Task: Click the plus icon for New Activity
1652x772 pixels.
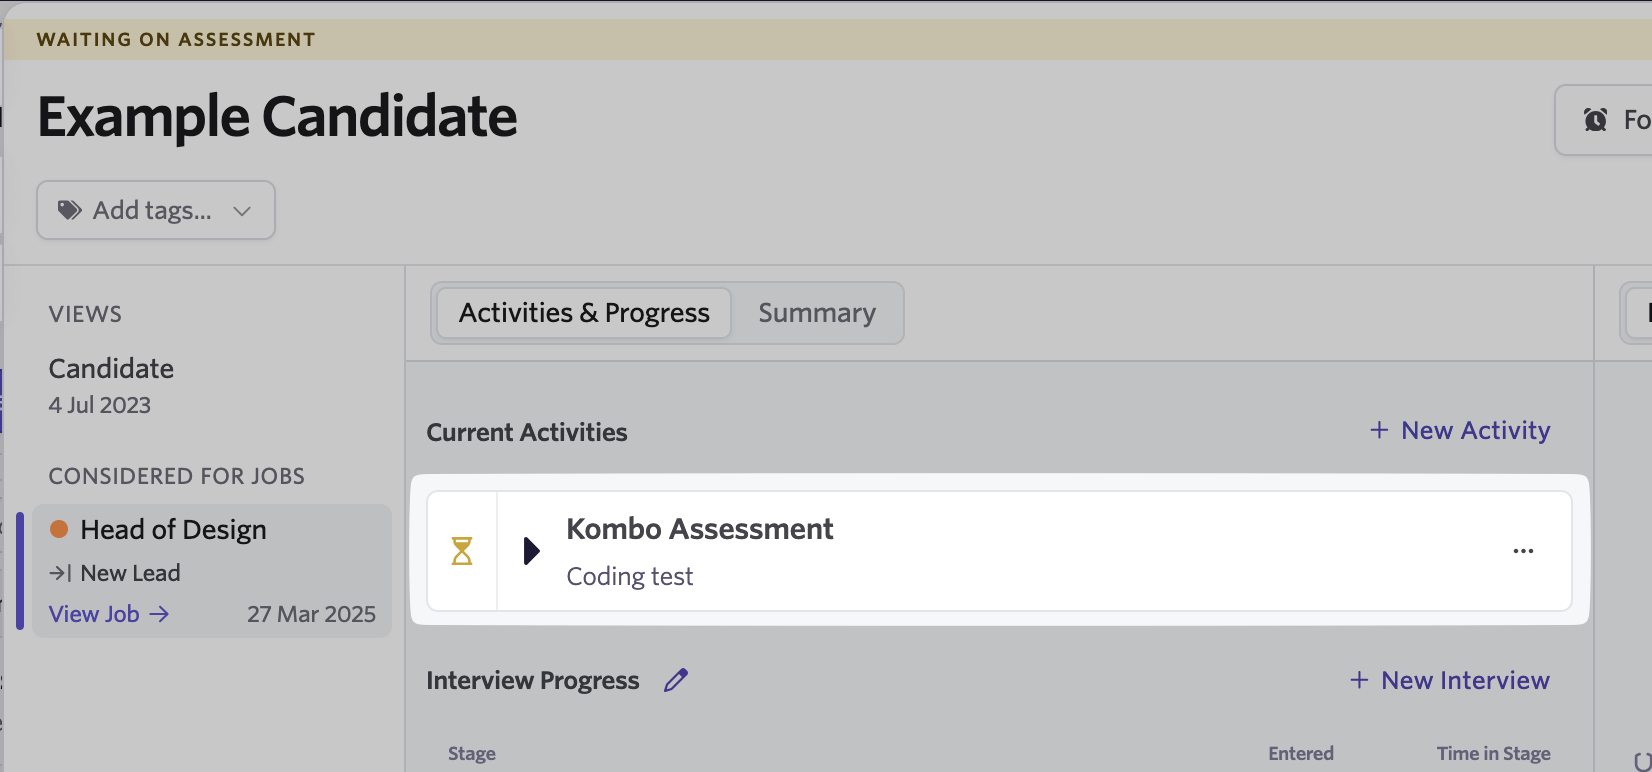Action: tap(1379, 430)
